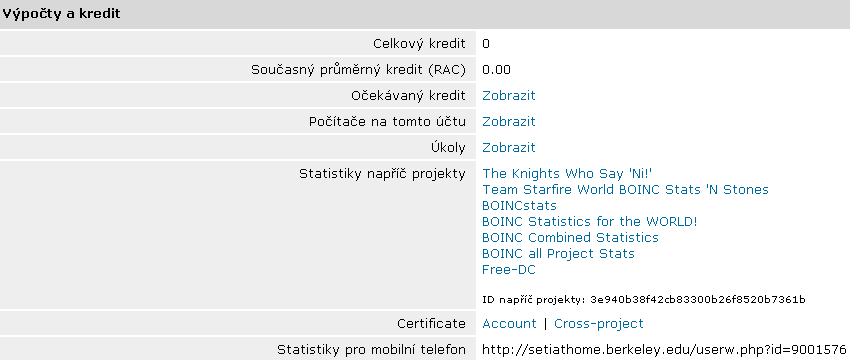
Task: Open The Knights Who Say 'Ni!' stats
Action: click(567, 173)
